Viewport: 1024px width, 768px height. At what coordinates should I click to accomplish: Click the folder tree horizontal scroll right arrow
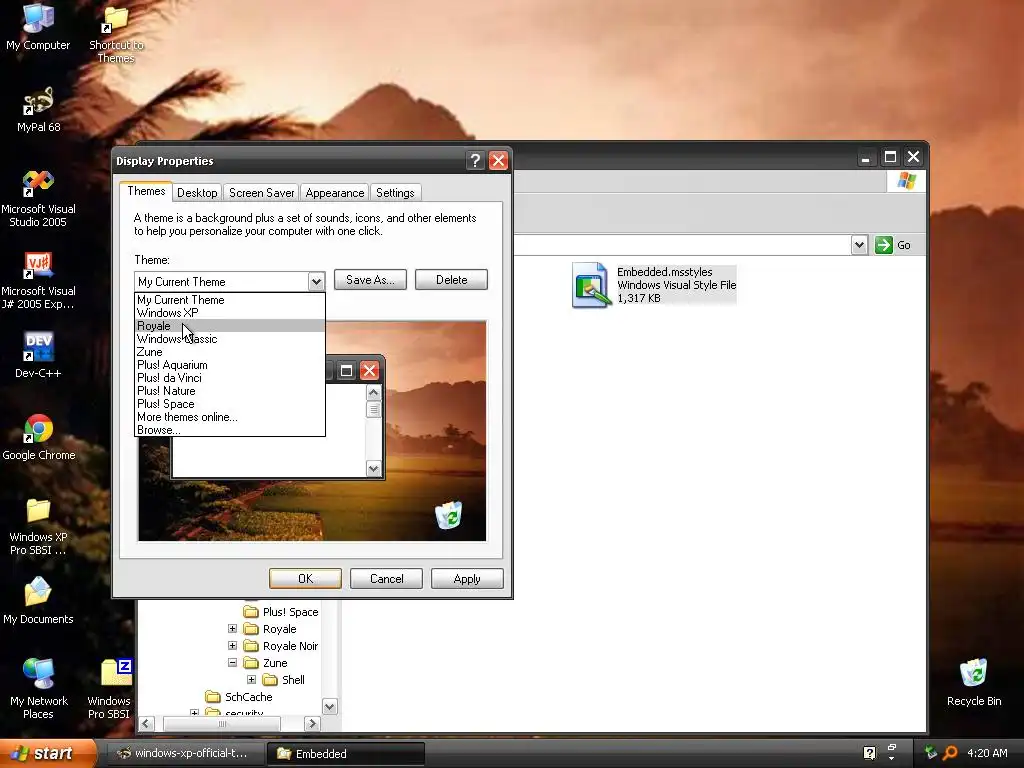pos(312,723)
